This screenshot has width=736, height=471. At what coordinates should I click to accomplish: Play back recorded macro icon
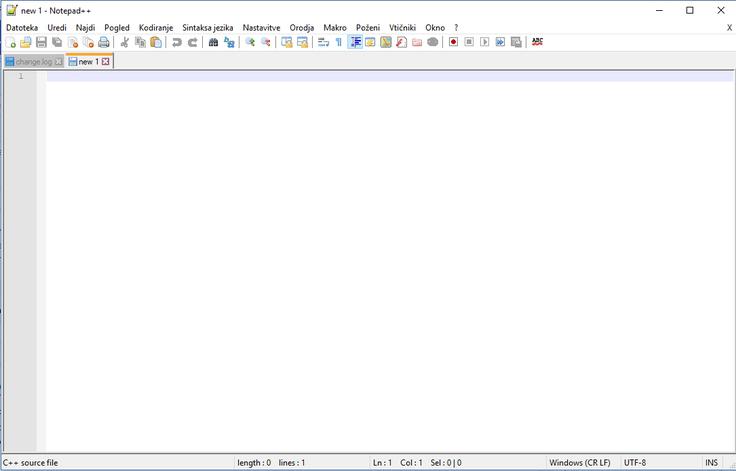484,42
